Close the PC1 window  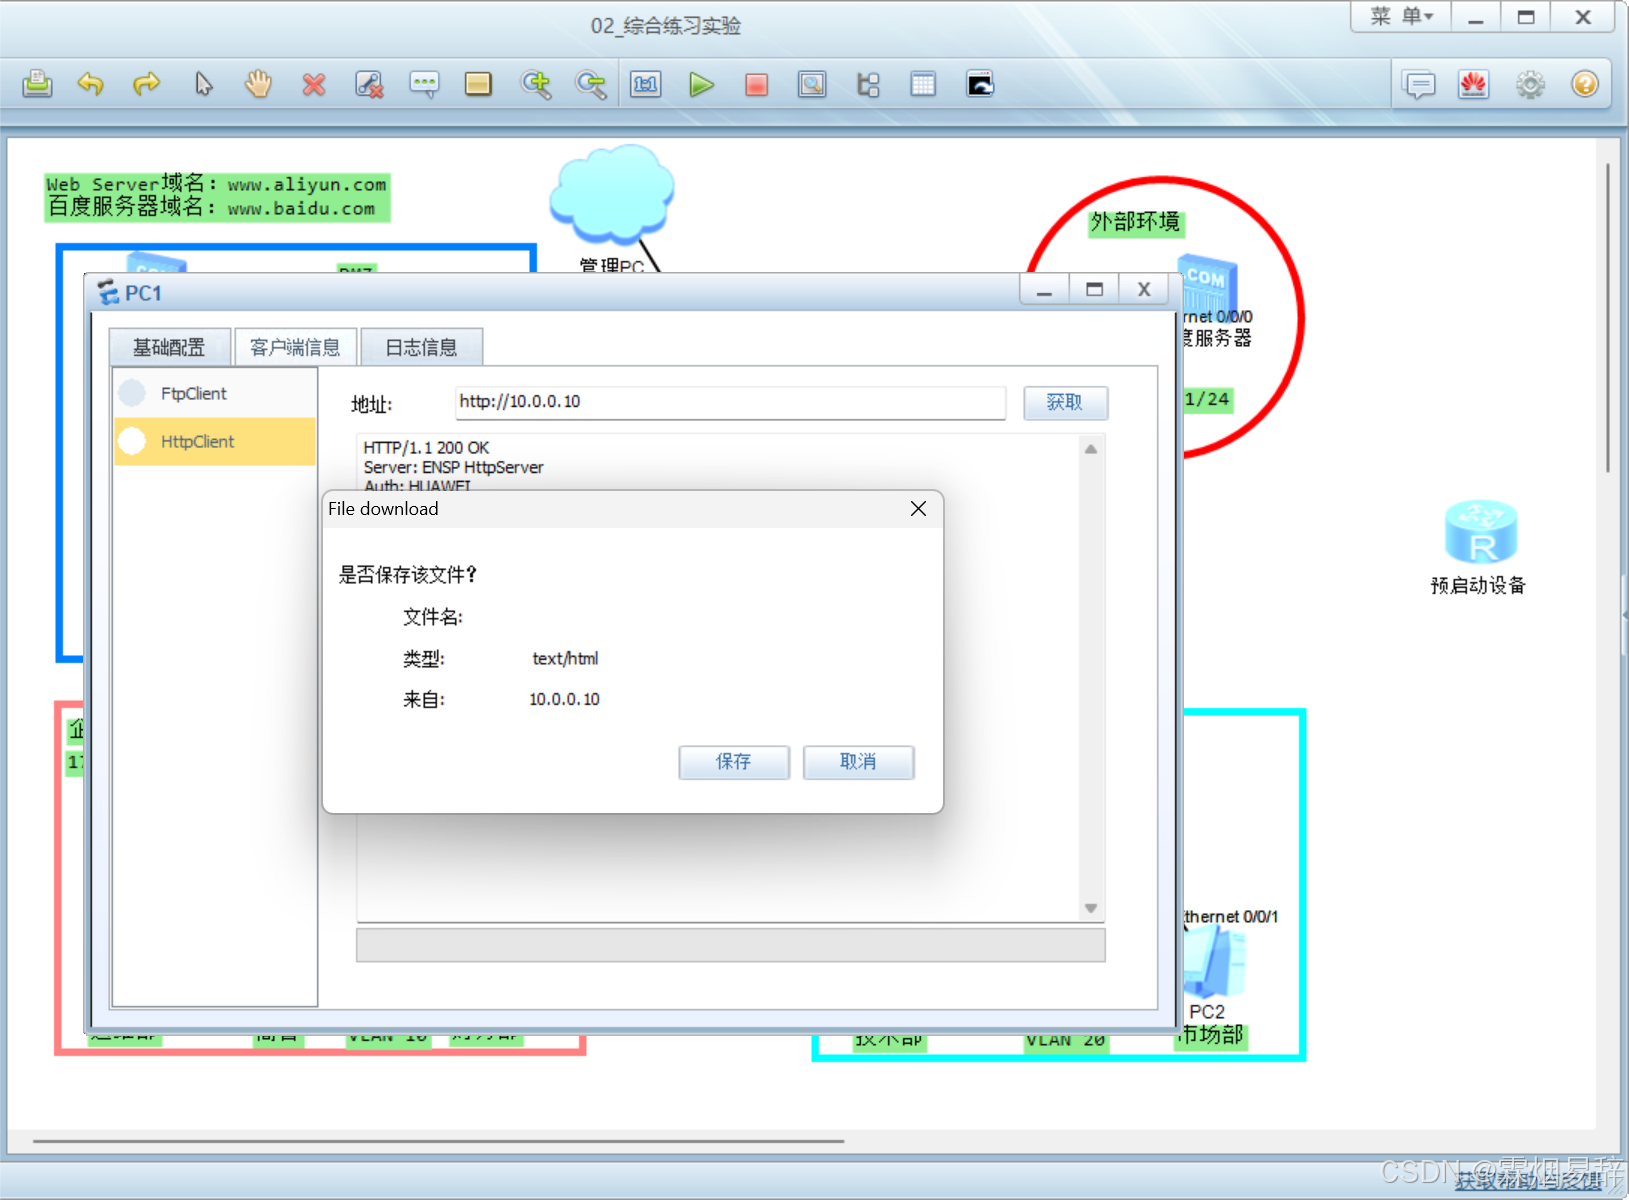(1144, 290)
